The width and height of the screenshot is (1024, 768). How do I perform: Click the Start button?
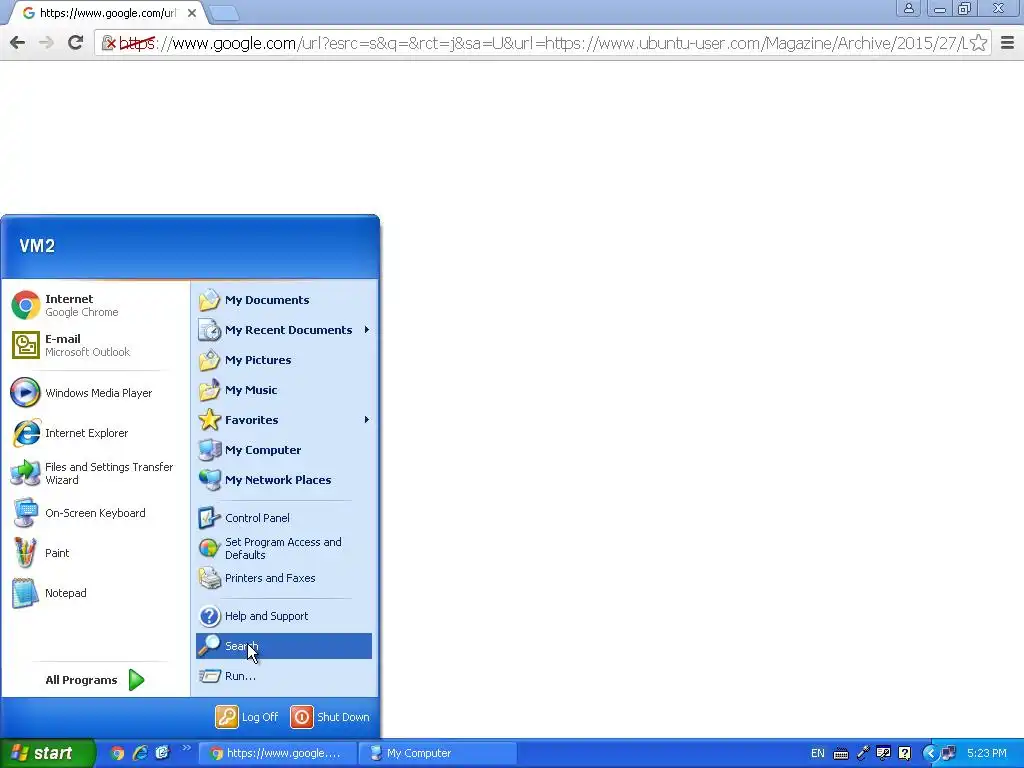pyautogui.click(x=47, y=753)
